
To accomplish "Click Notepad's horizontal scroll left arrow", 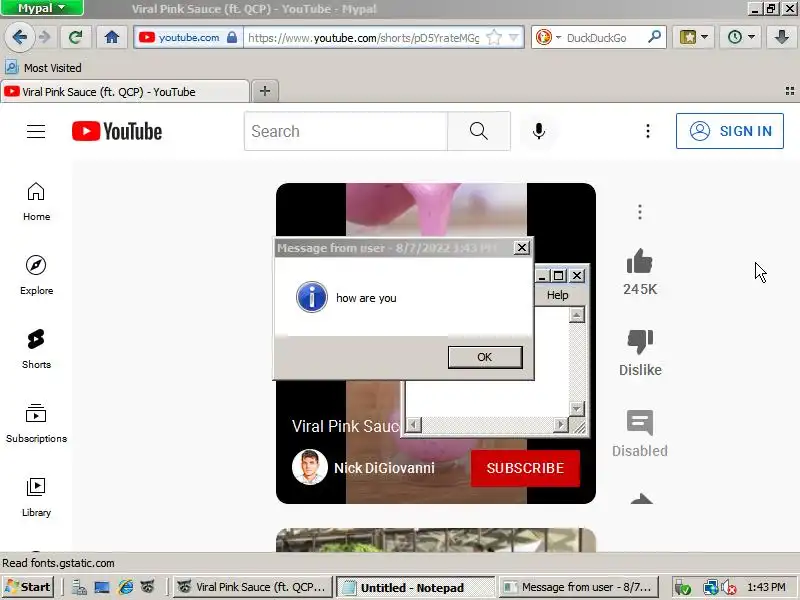I will click(414, 424).
